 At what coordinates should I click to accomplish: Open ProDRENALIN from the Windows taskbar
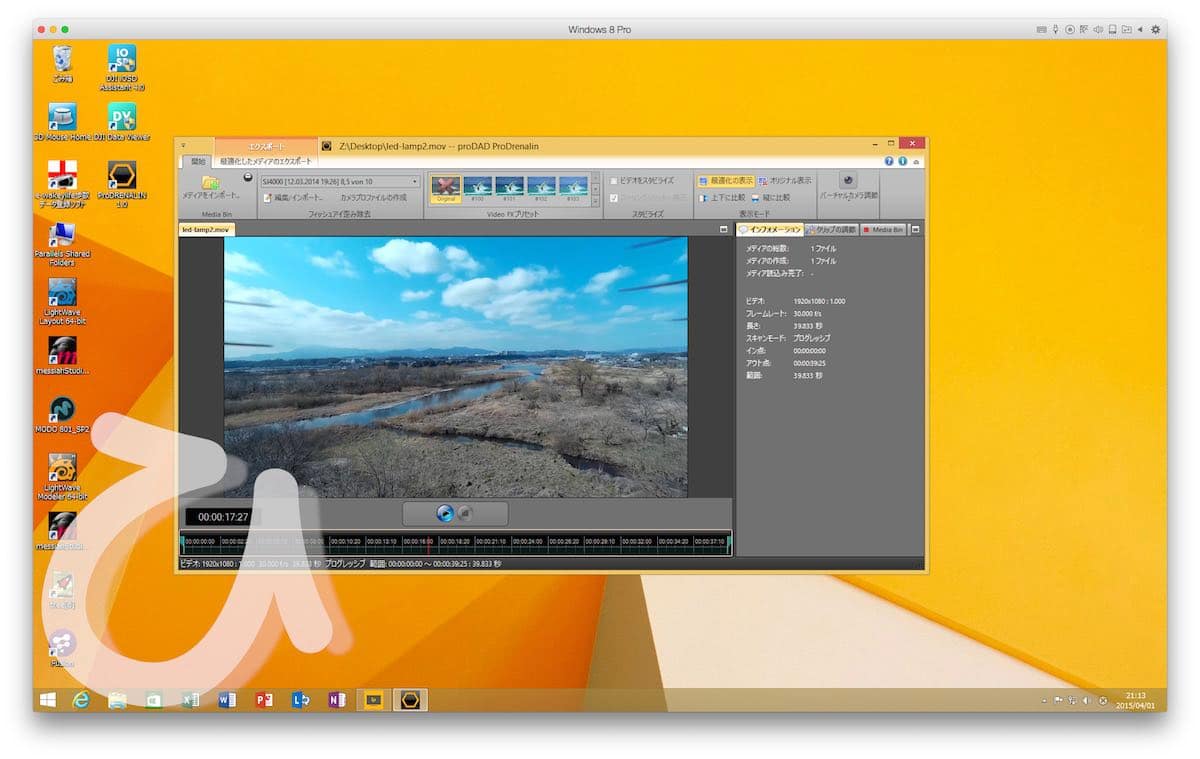[x=409, y=700]
